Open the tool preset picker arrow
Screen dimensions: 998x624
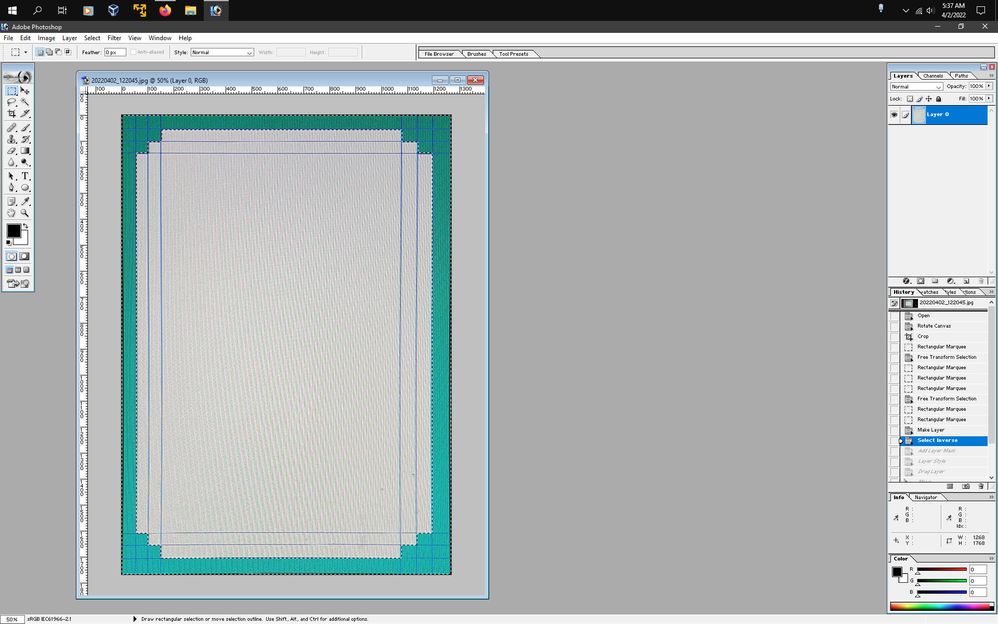[x=25, y=52]
